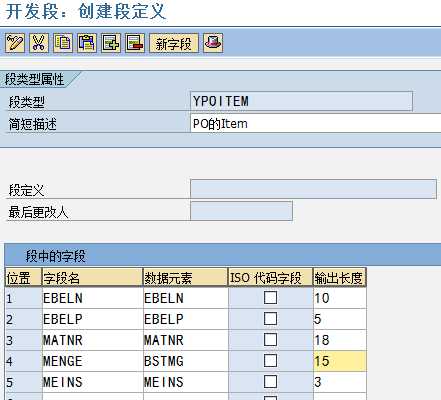Click data element cell in MATNR row
The width and height of the screenshot is (441, 400).
185,340
